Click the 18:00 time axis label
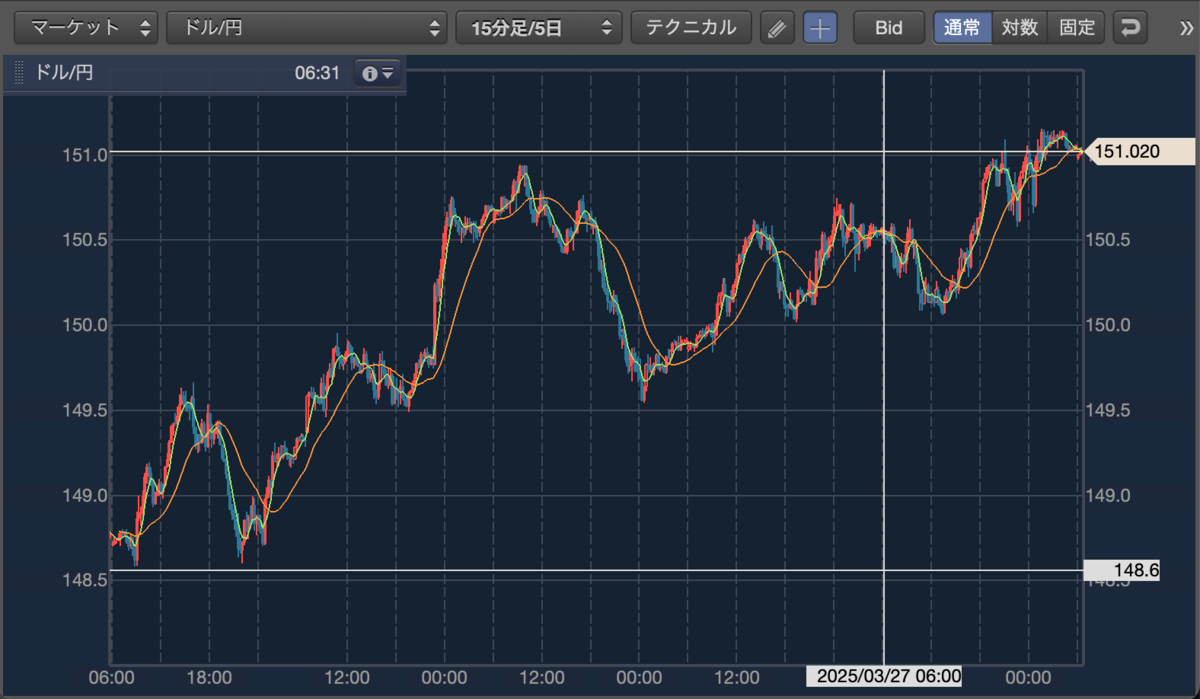Viewport: 1200px width, 699px height. tap(208, 676)
